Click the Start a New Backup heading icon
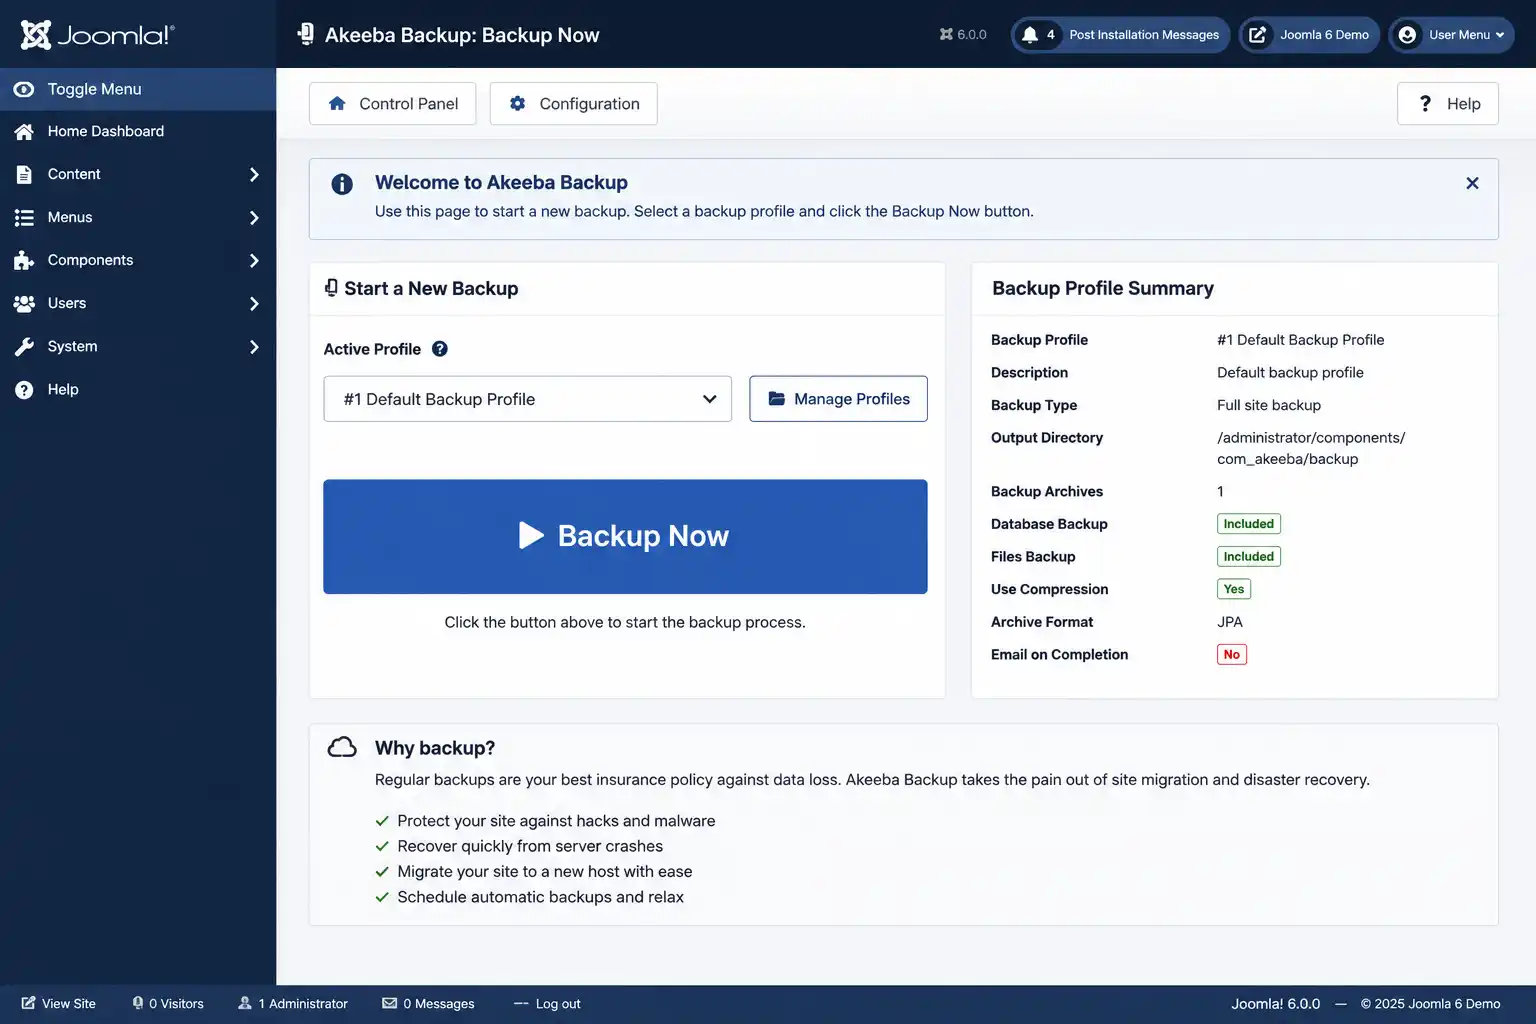The width and height of the screenshot is (1536, 1024). 331,288
